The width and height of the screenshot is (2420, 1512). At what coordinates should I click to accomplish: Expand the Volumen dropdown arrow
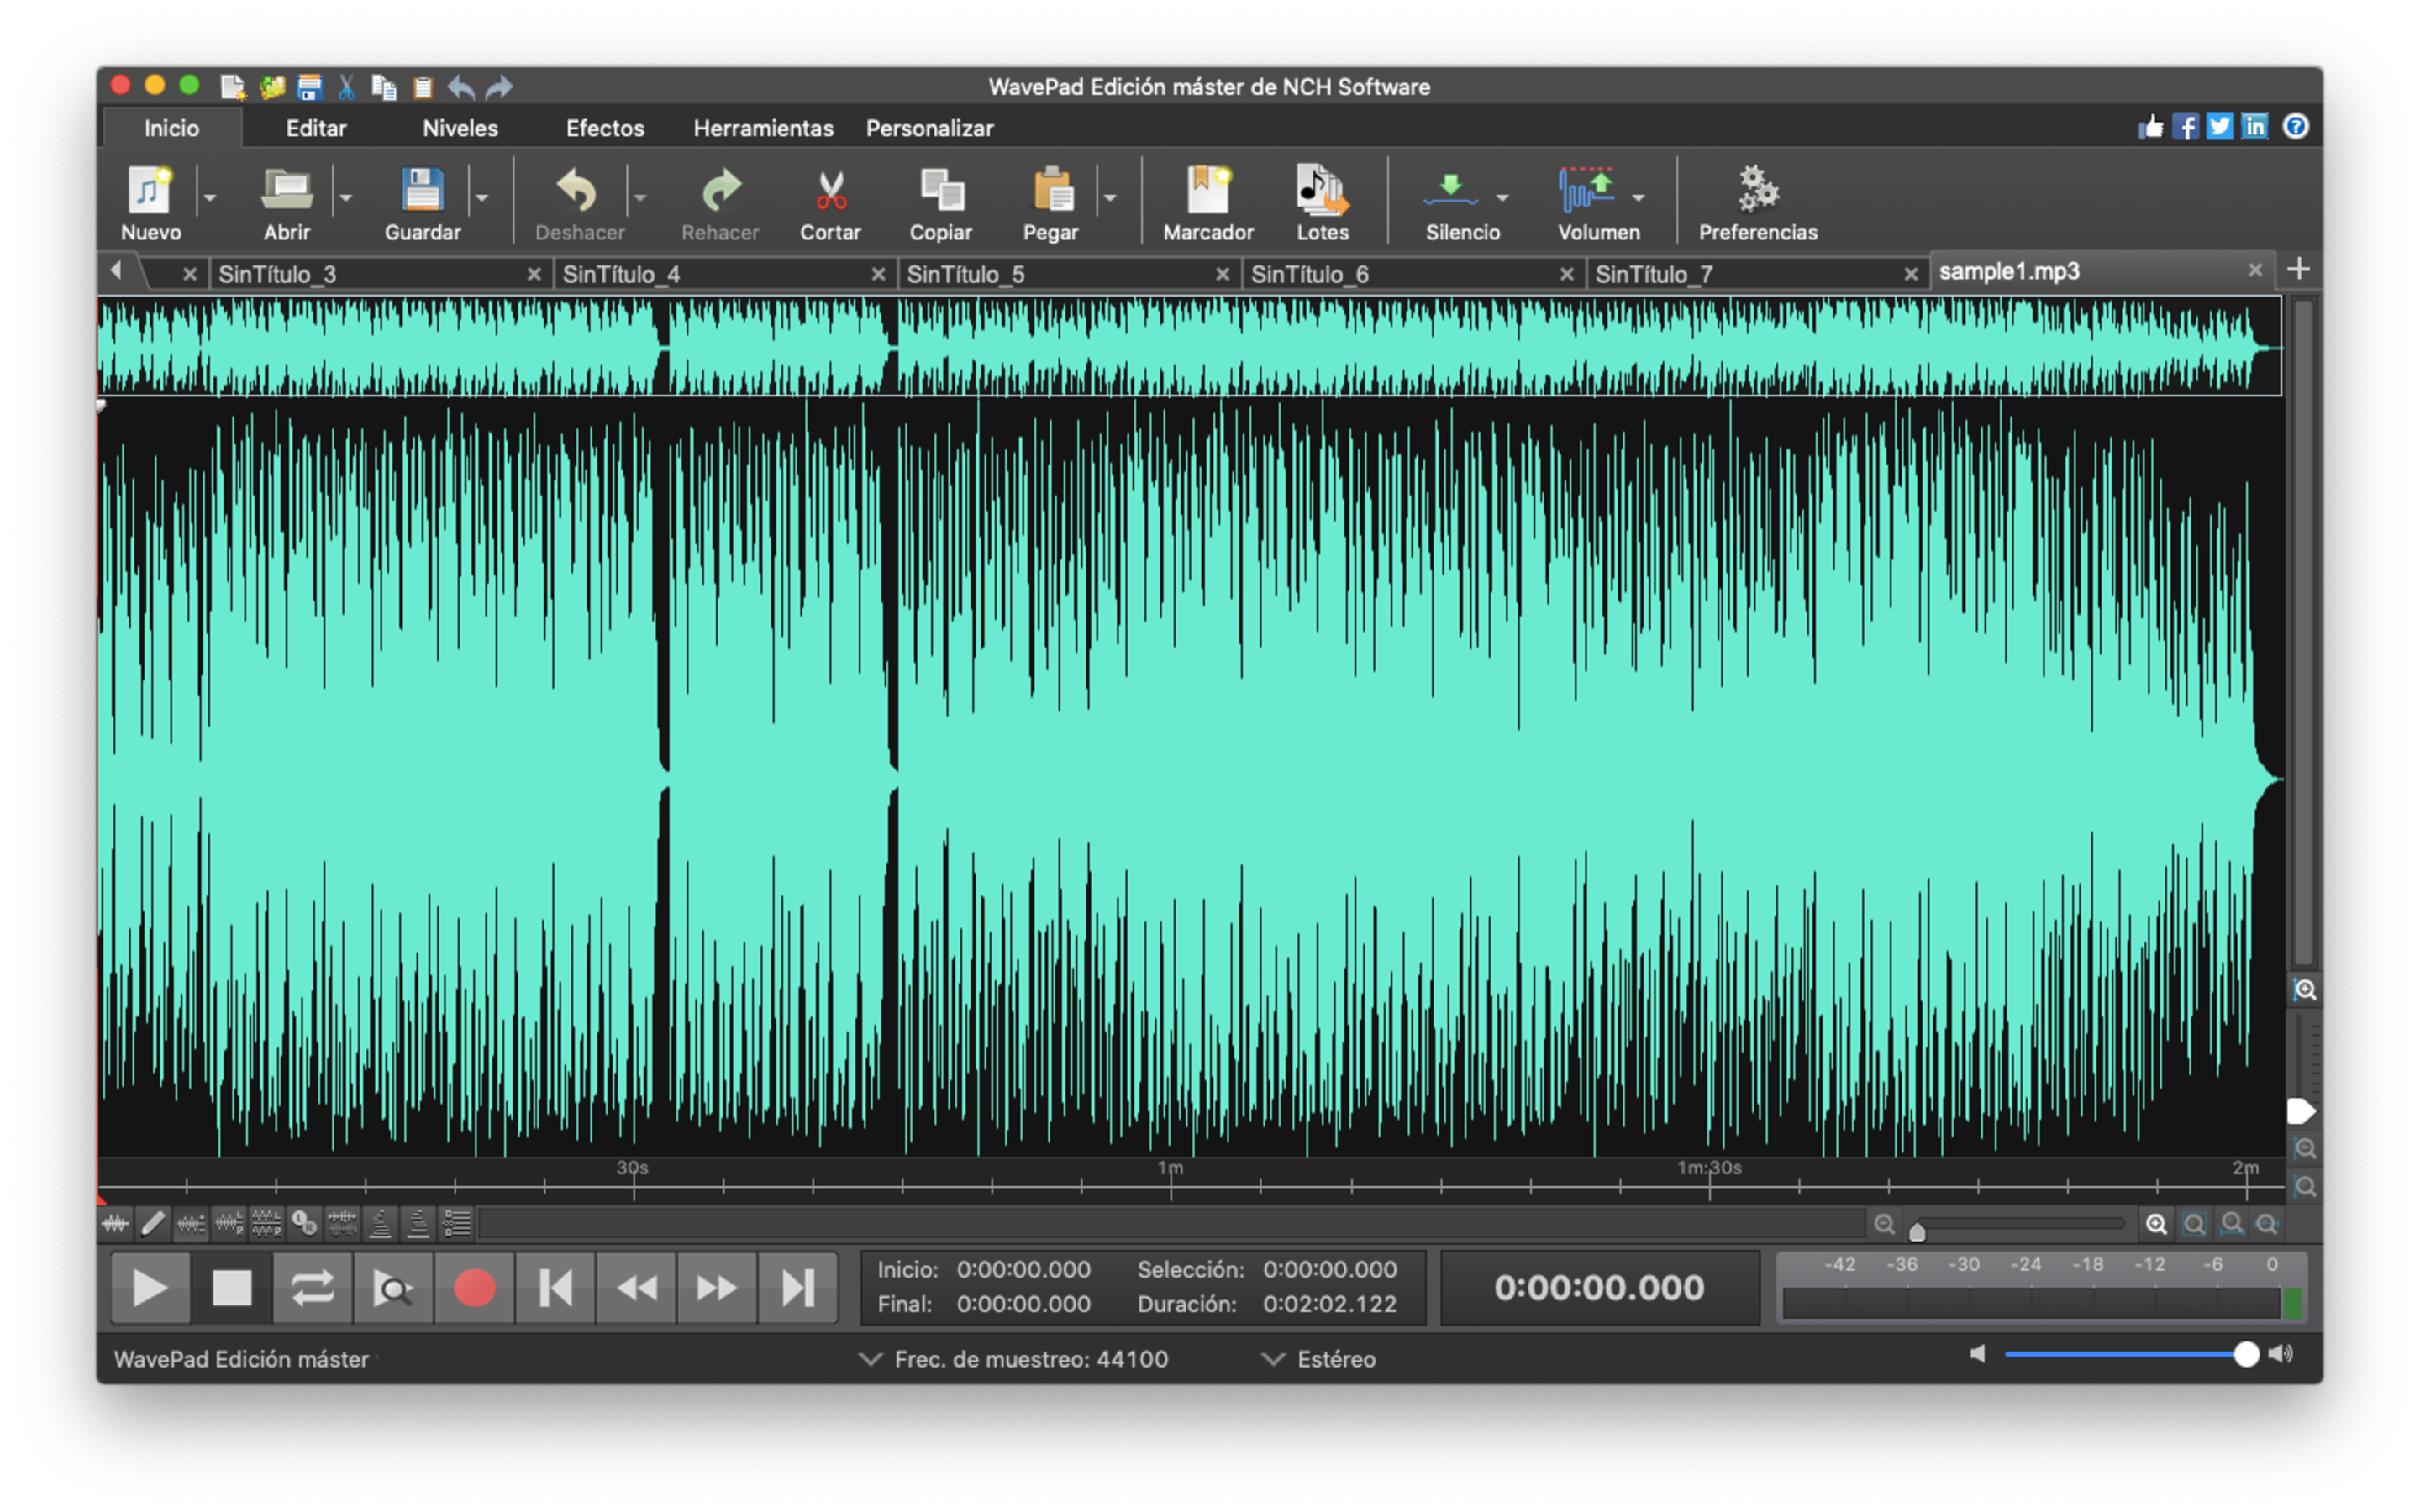(x=1638, y=197)
